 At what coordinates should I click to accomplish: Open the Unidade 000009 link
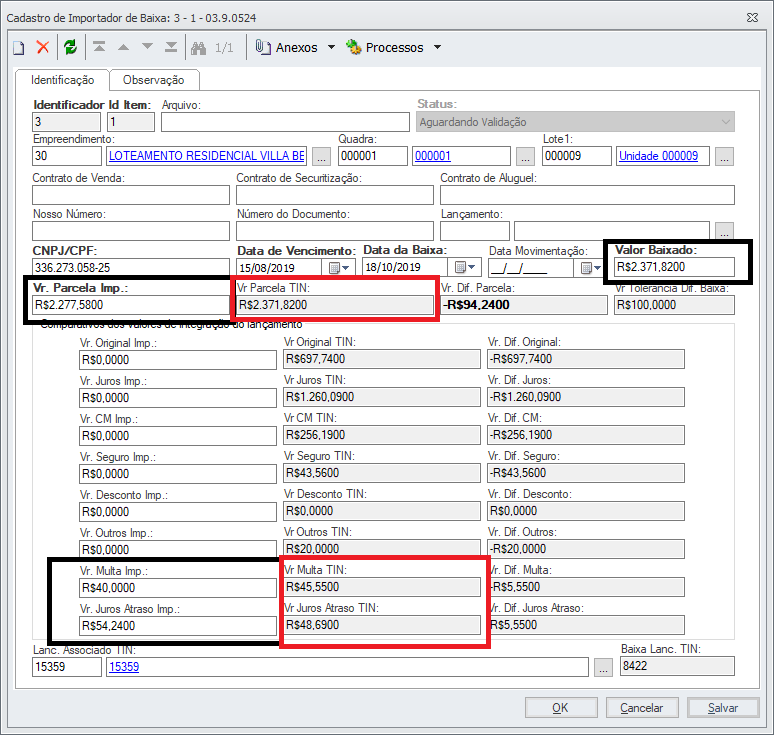(658, 156)
